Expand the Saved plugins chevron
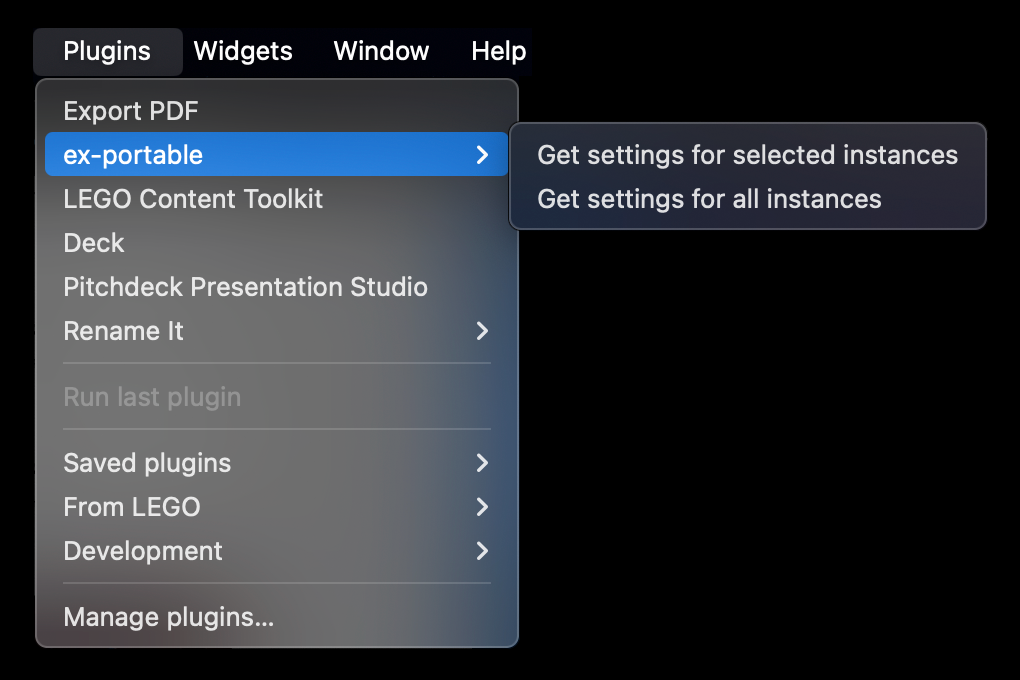Screen dimensions: 1020x680 tap(482, 463)
